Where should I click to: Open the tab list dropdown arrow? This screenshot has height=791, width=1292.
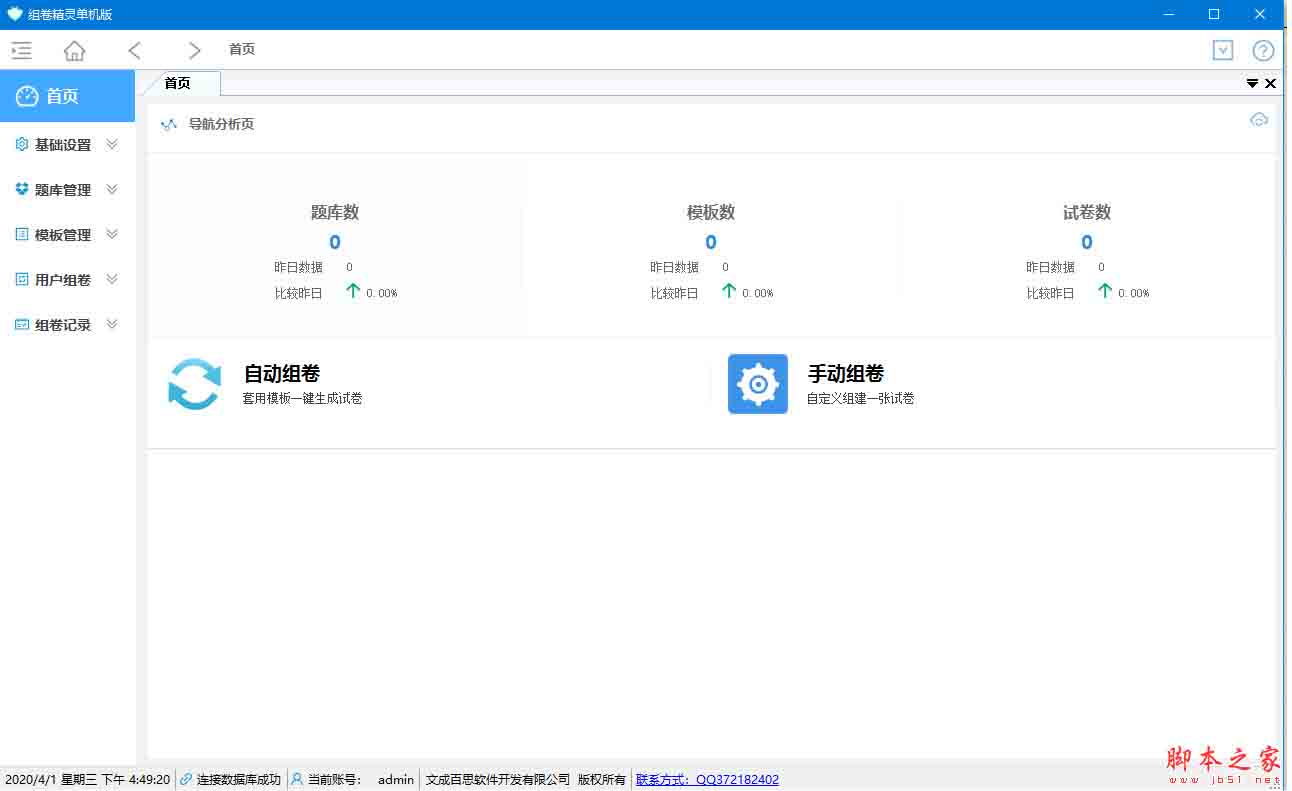[1252, 84]
